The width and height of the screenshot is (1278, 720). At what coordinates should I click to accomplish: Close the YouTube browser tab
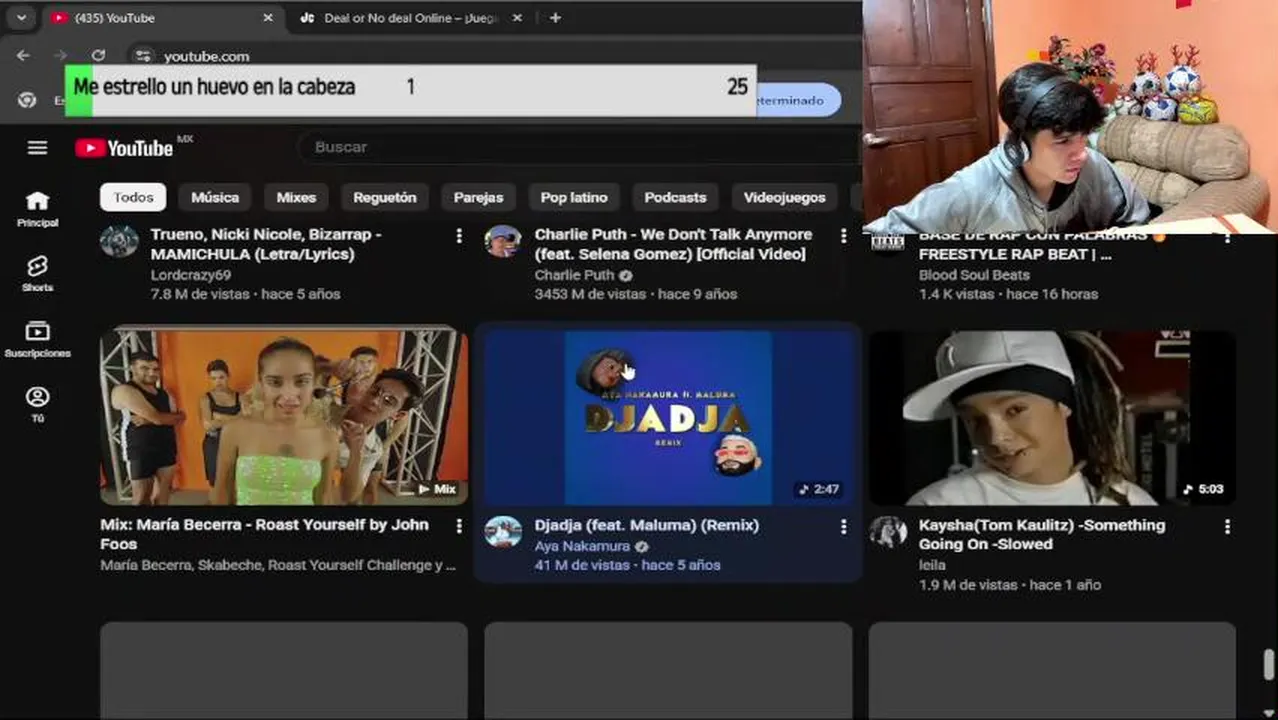pos(267,18)
